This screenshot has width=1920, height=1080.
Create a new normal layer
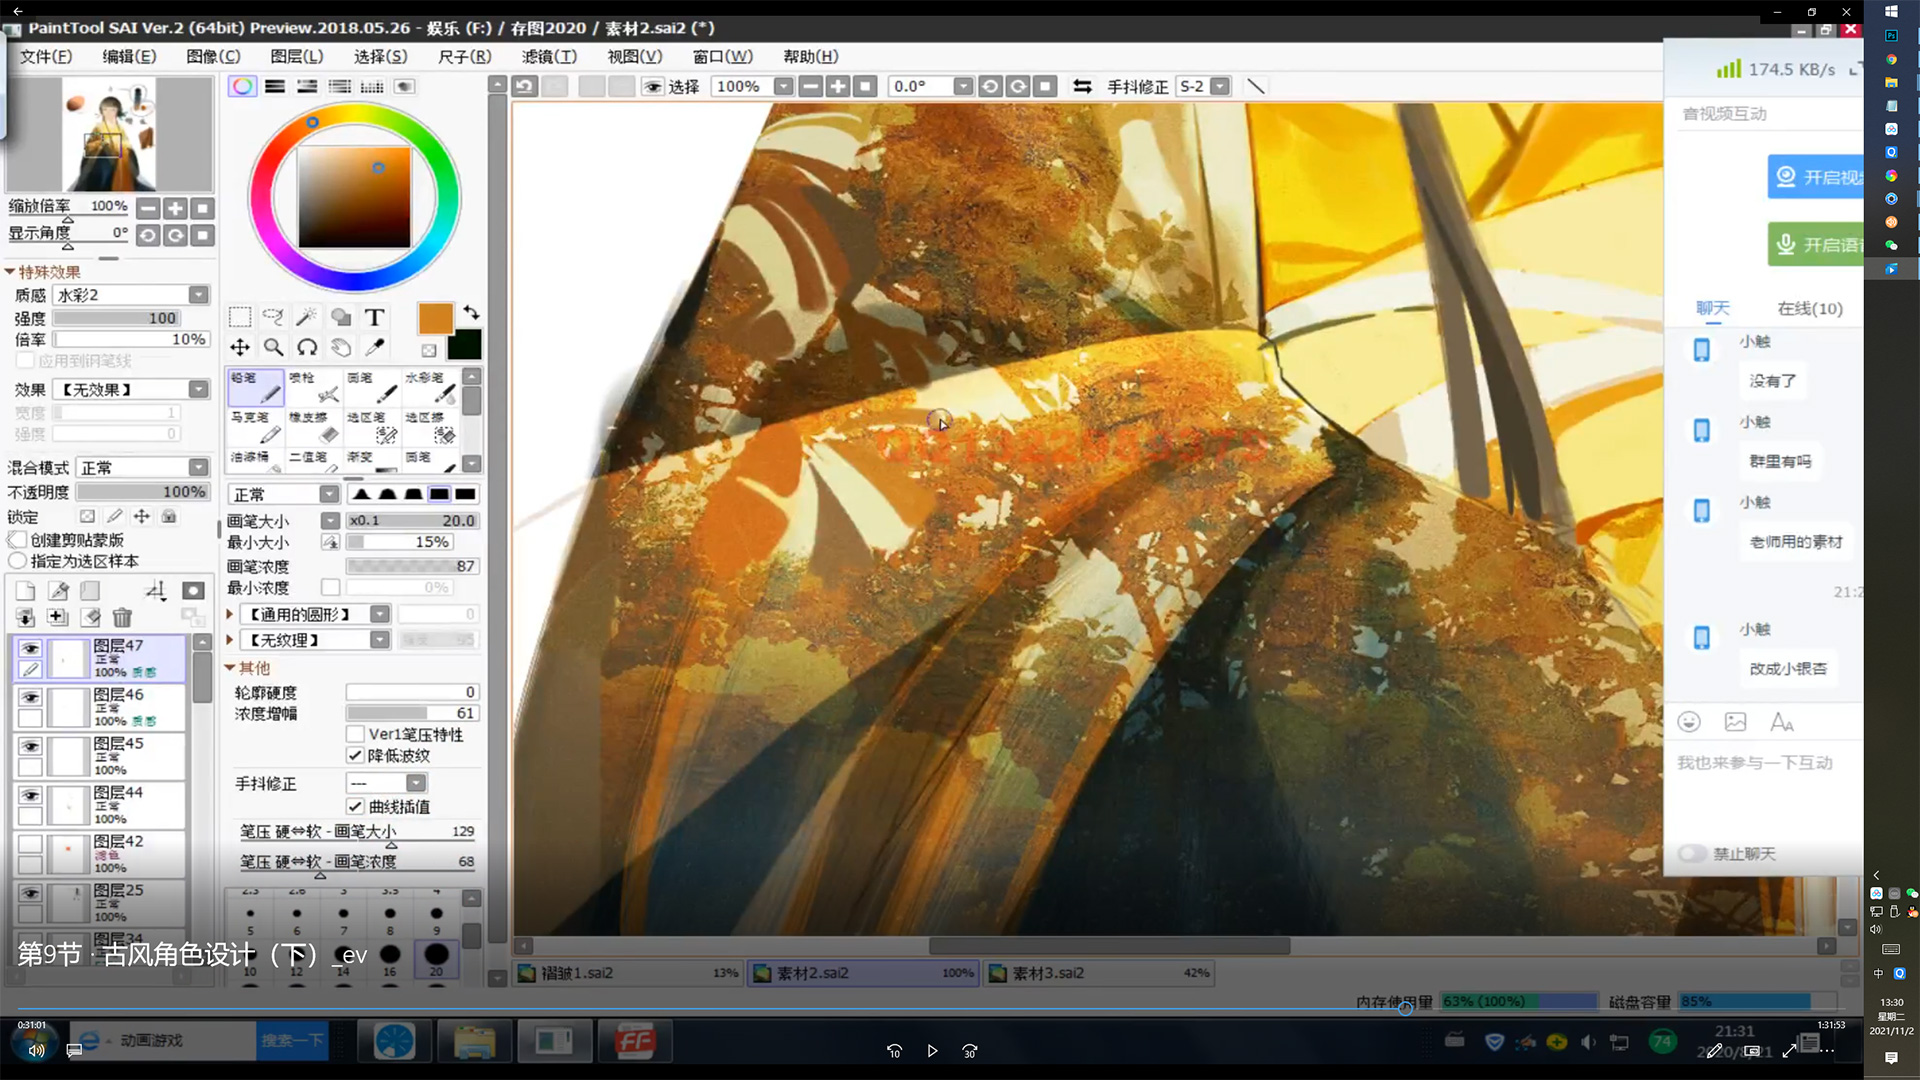coord(26,591)
